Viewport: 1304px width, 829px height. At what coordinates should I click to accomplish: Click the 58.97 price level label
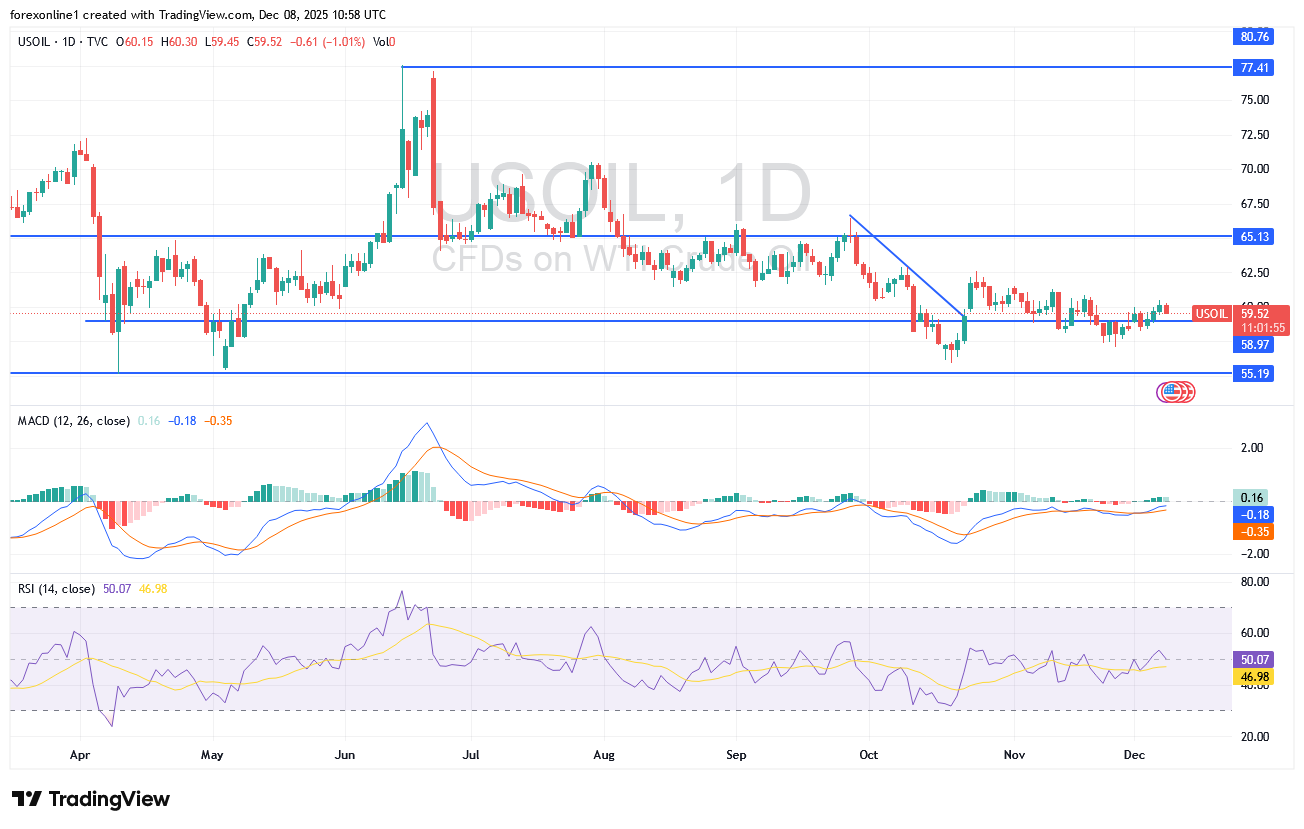coord(1254,345)
